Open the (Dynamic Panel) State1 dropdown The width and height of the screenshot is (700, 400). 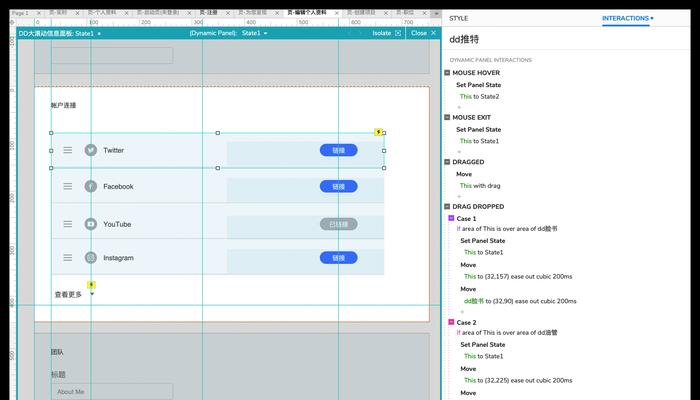tap(266, 33)
